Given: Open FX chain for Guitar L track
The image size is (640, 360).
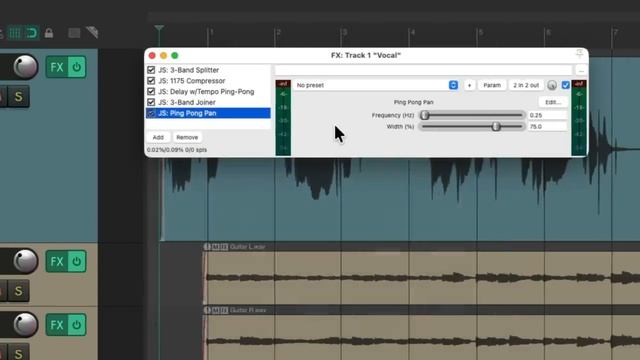Looking at the screenshot, I should [56, 261].
